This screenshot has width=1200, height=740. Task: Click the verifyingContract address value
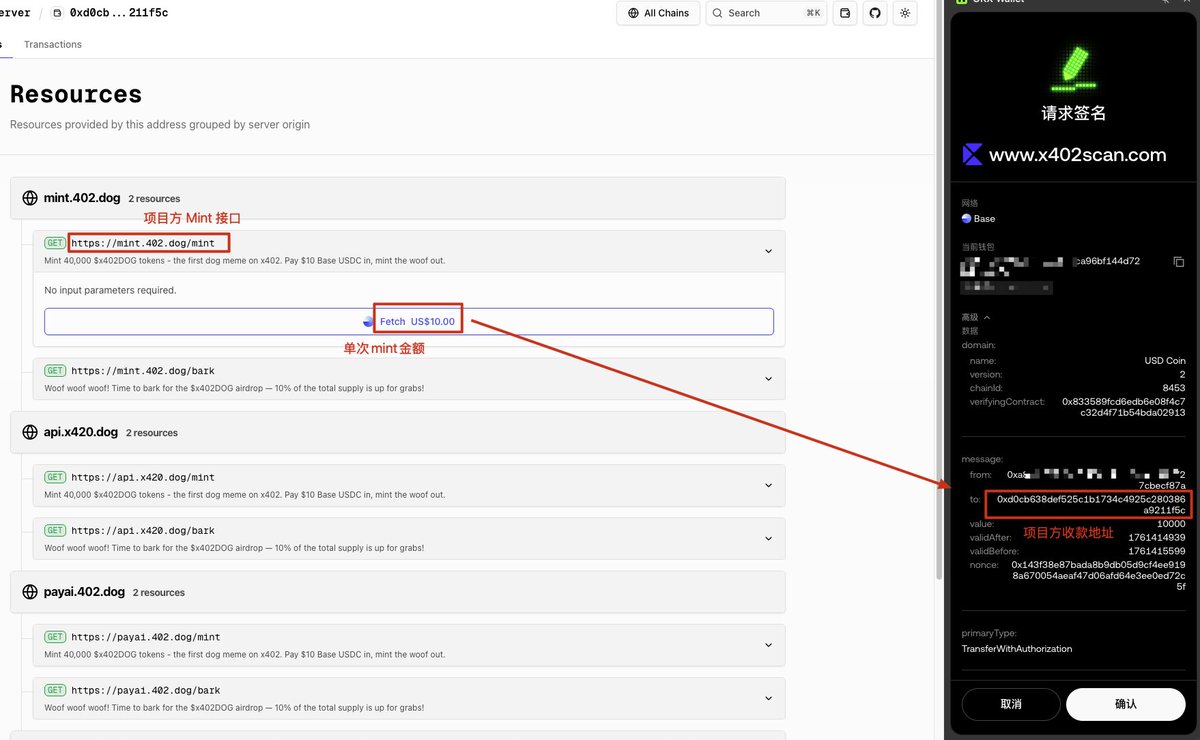tap(1123, 407)
